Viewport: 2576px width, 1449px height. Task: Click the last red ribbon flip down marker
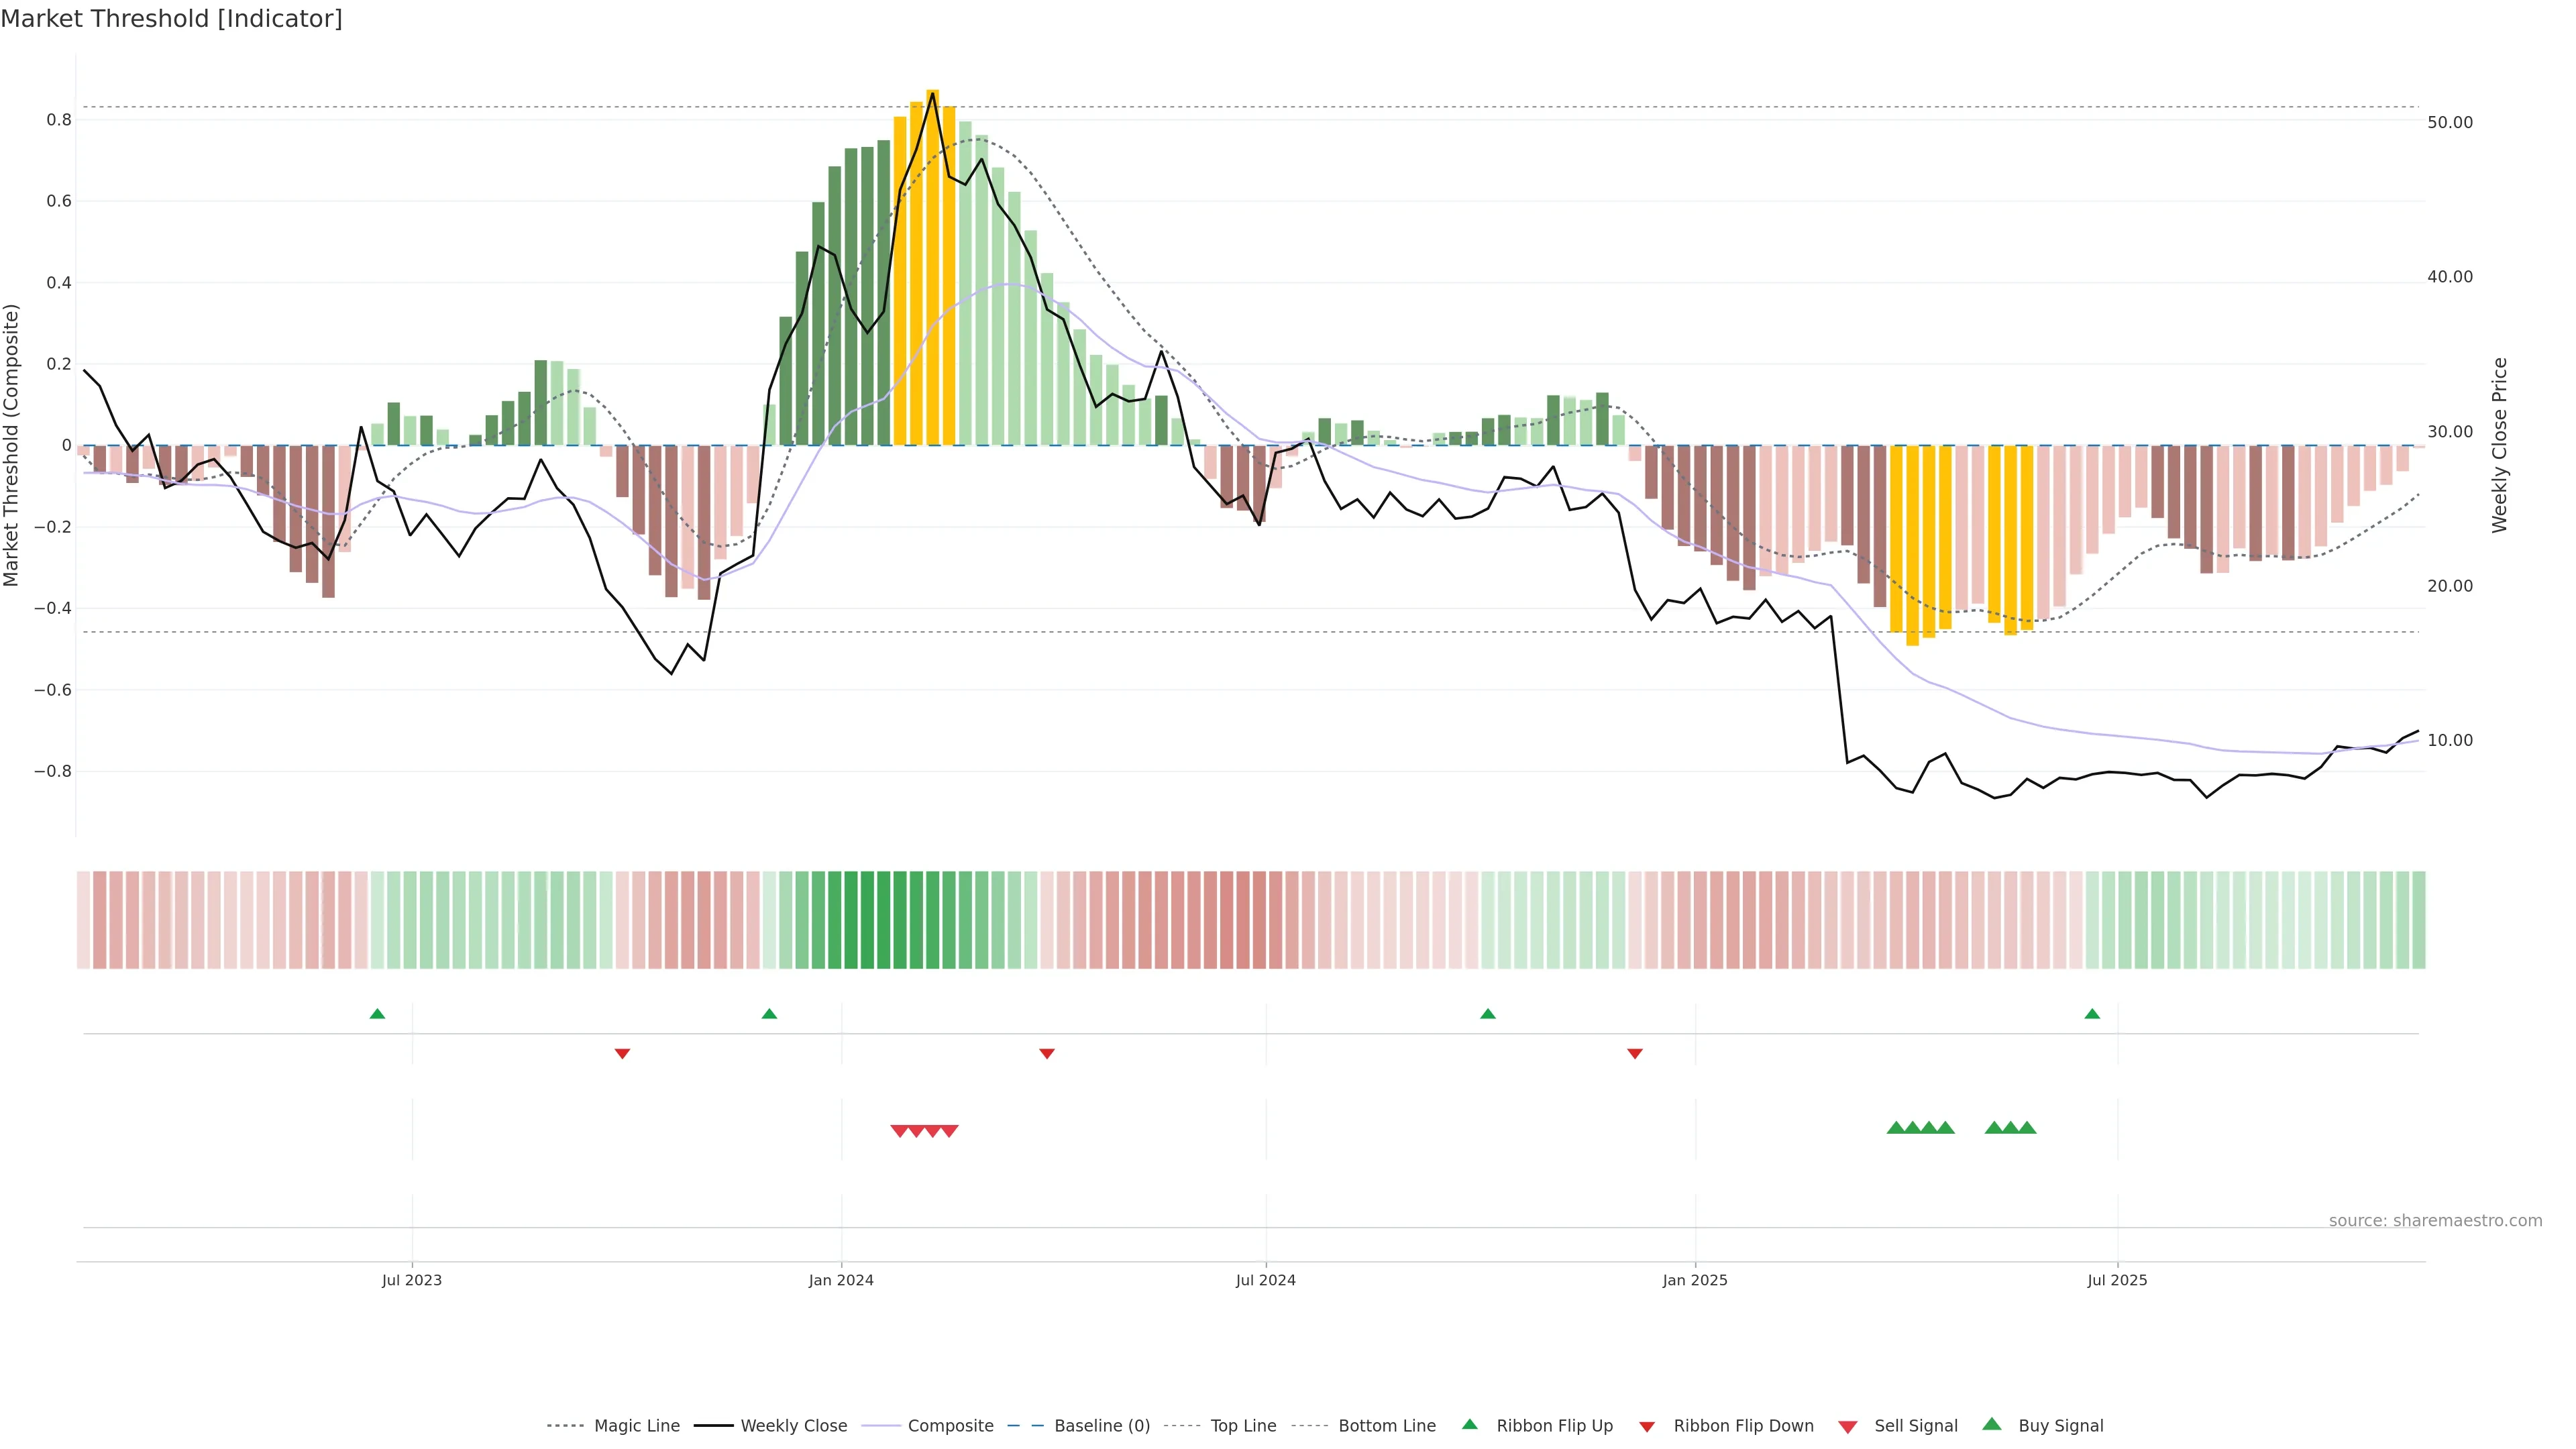(1634, 1053)
